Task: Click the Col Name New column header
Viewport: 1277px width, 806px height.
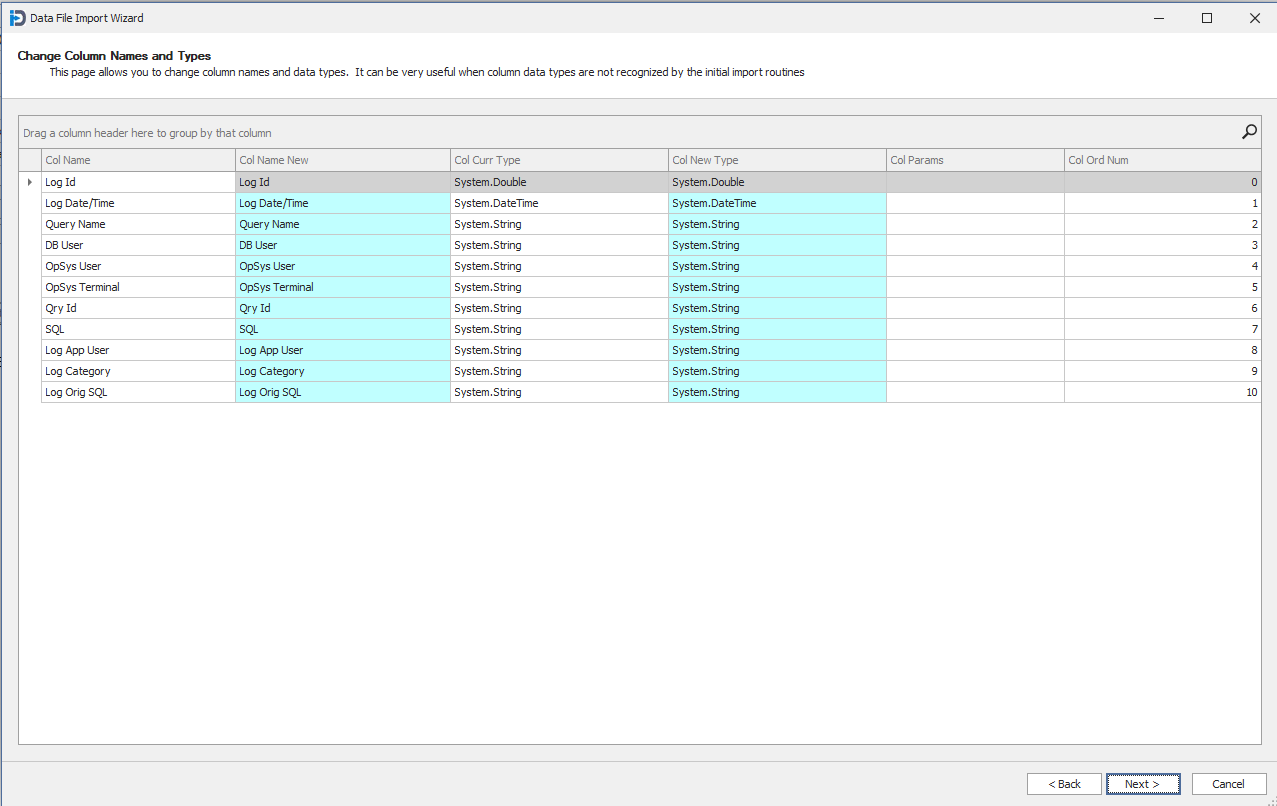Action: [x=342, y=160]
